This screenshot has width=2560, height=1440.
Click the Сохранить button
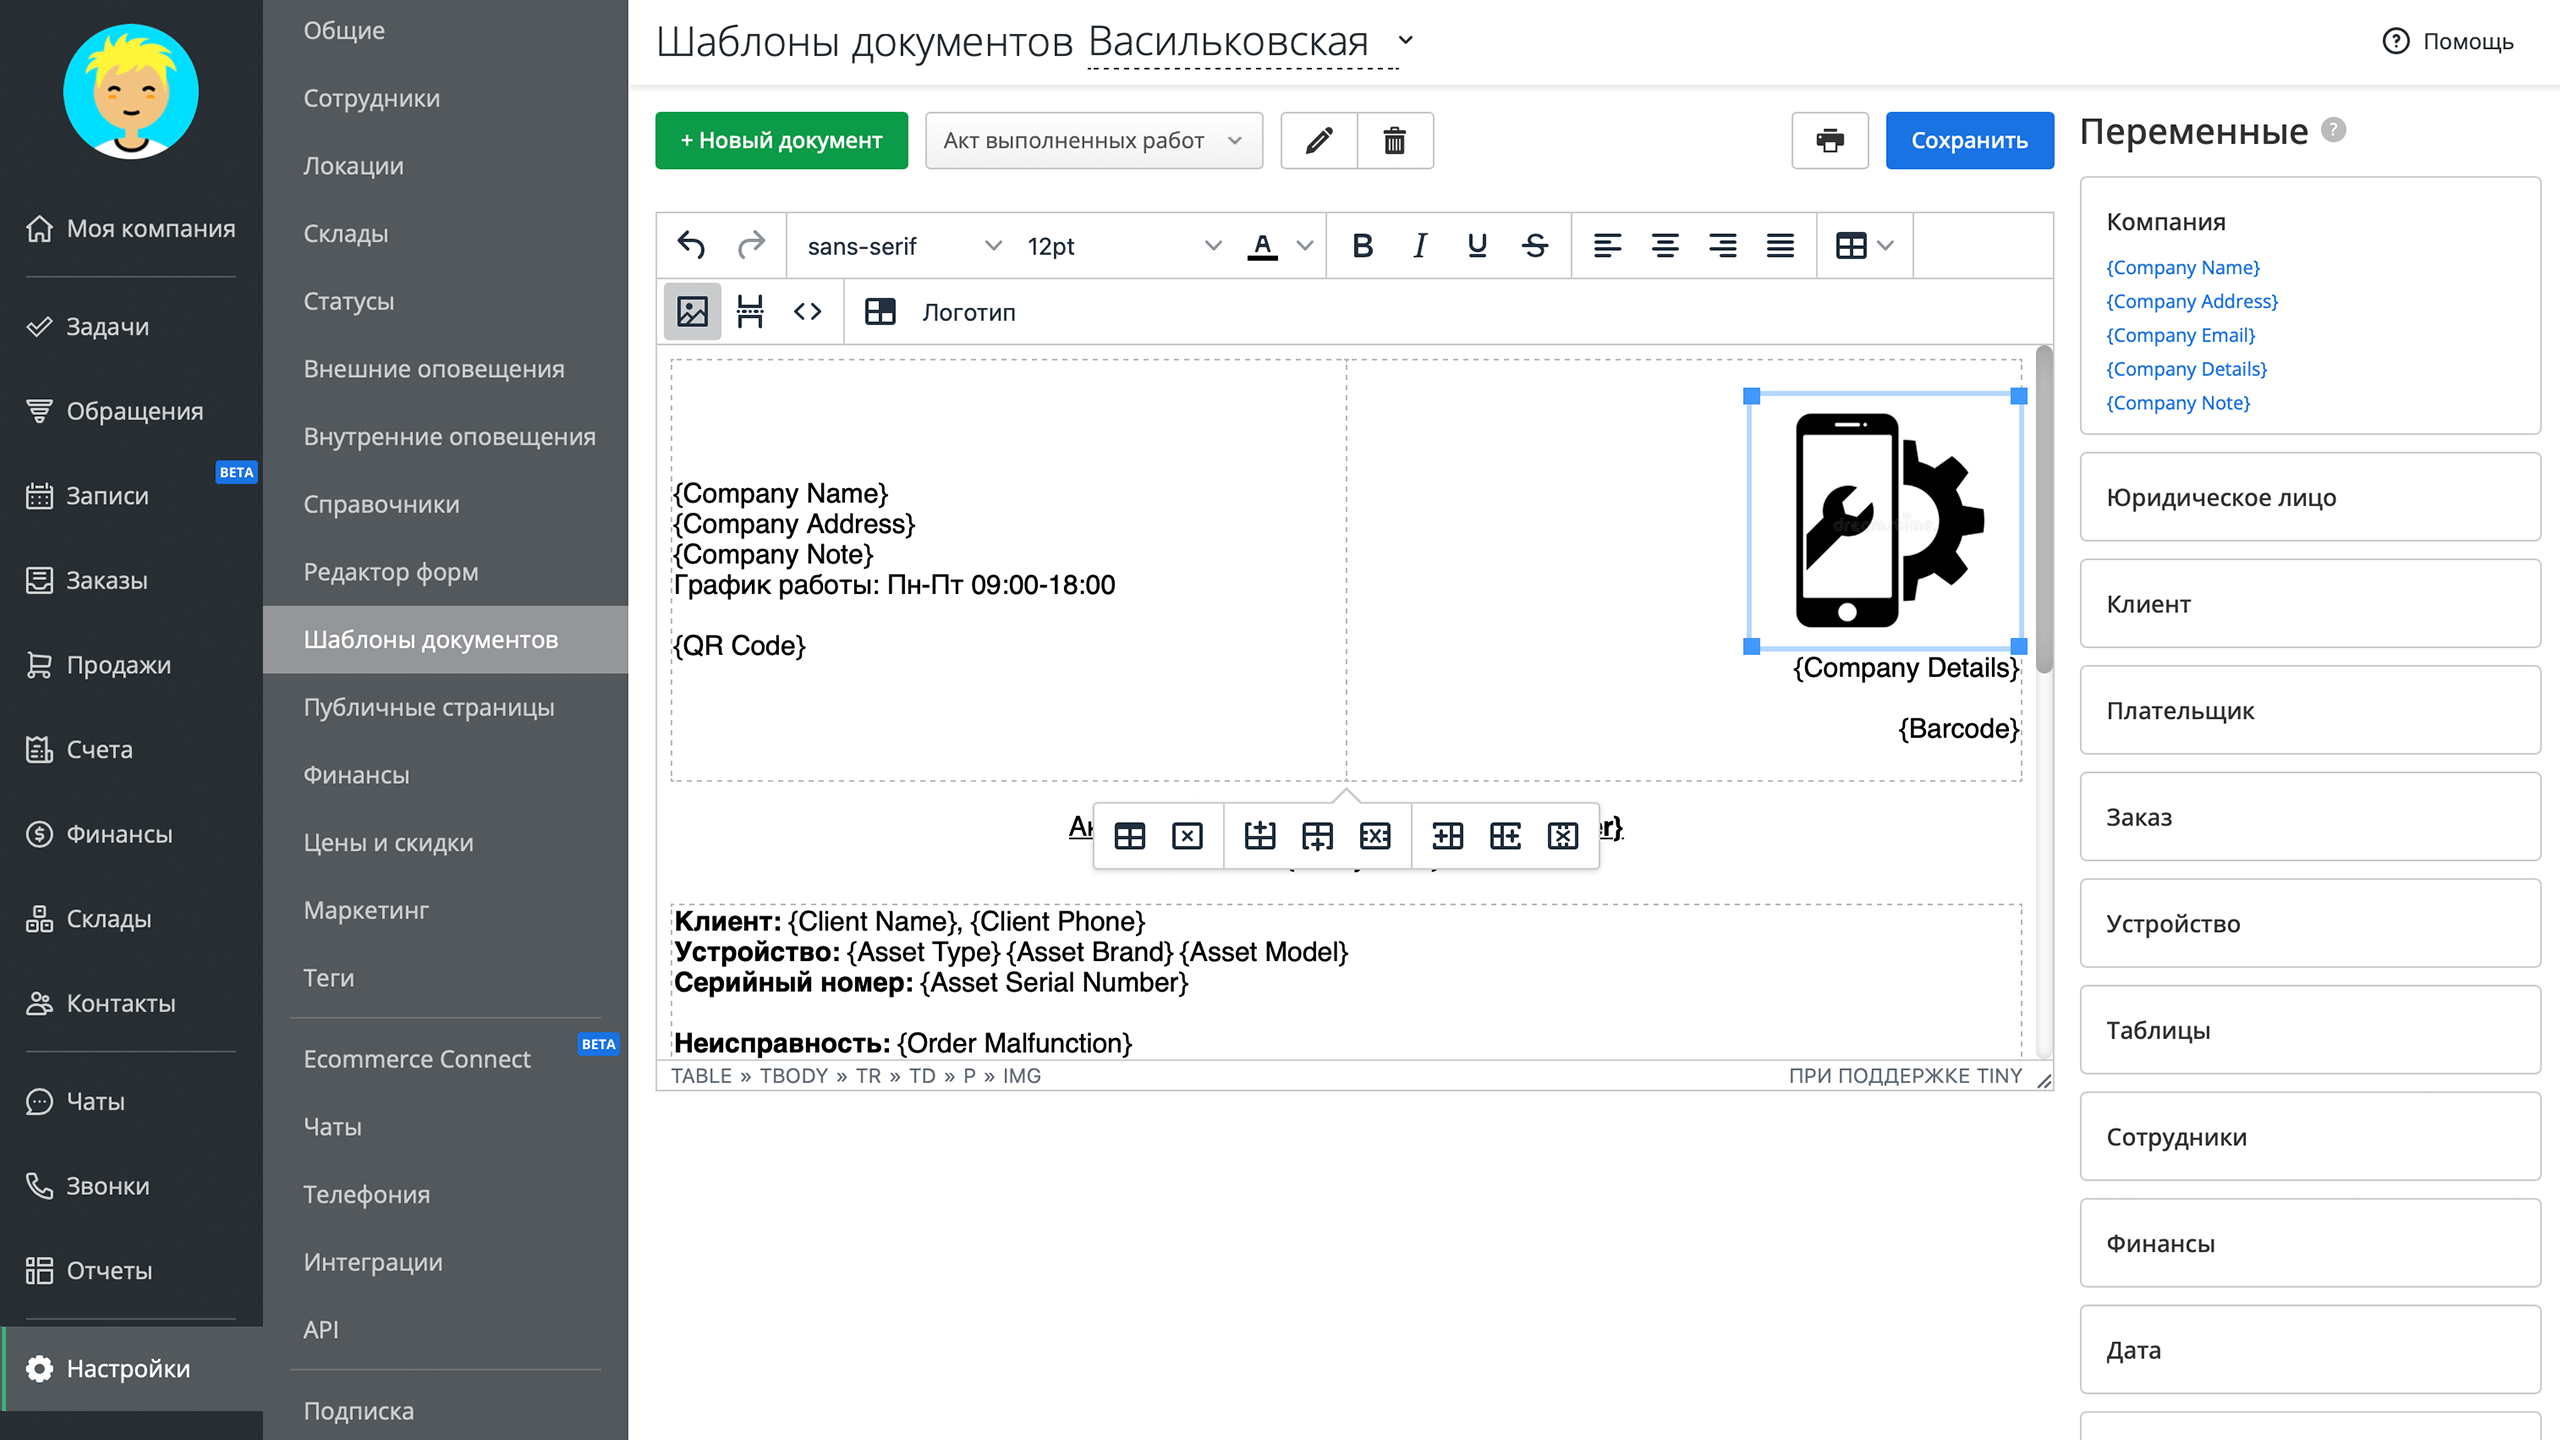[1969, 140]
